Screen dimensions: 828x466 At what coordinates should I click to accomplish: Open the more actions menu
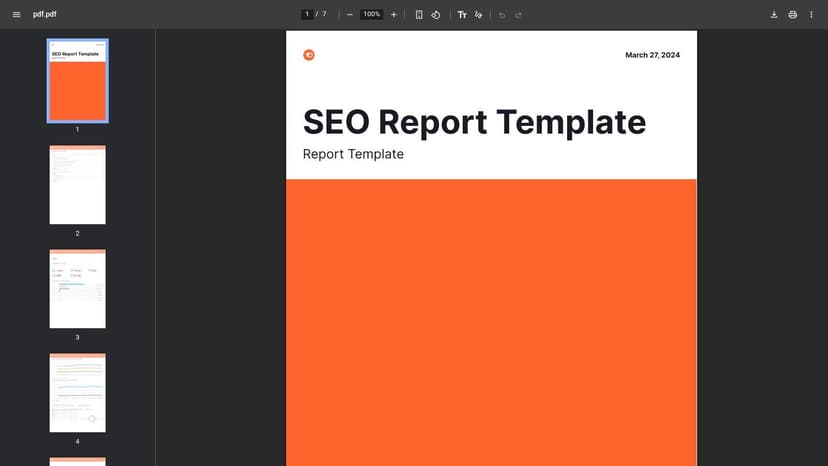pos(812,15)
